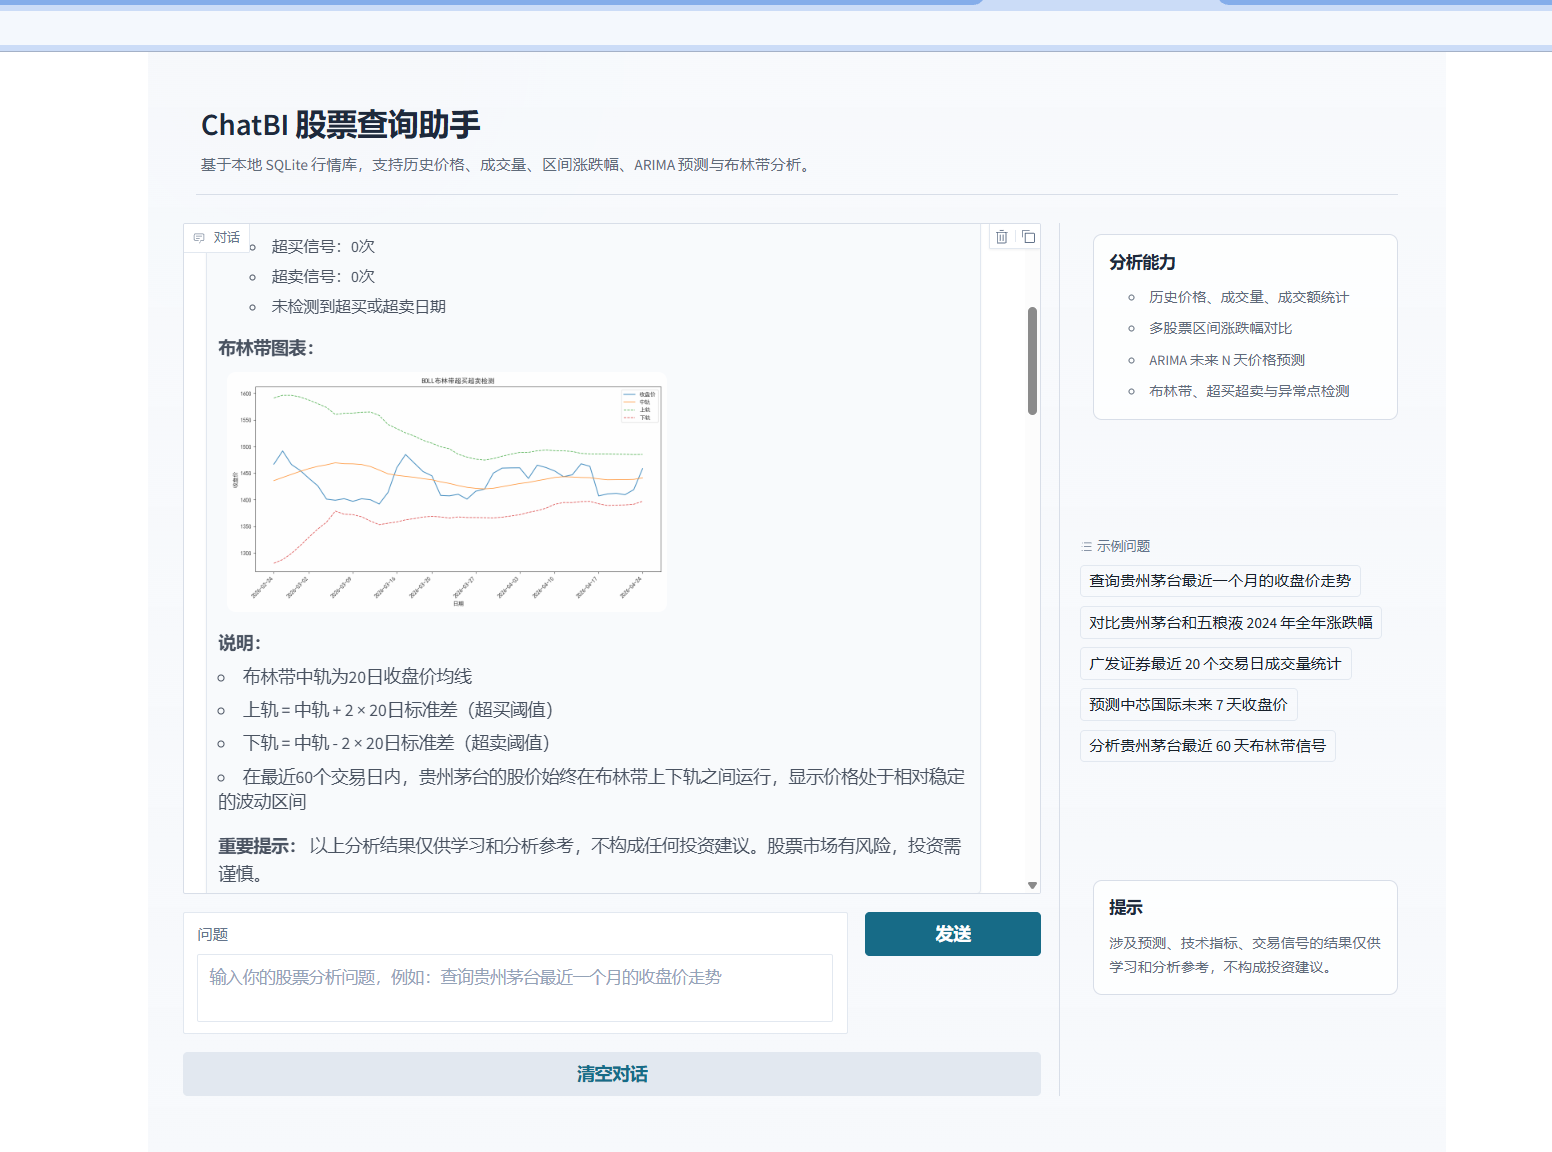Screen dimensions: 1552x1152
Task: Click the 发送 send button
Action: [952, 934]
